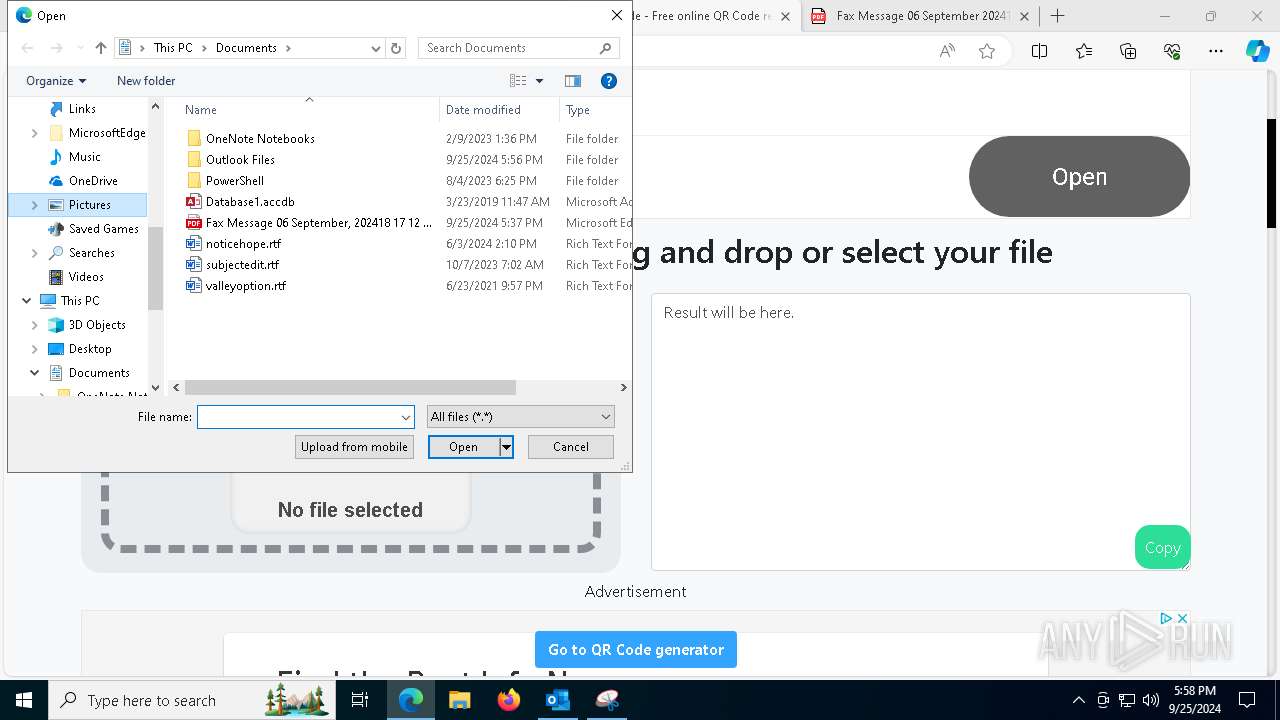Viewport: 1280px width, 720px height.
Task: Click Upload from mobile button
Action: pyautogui.click(x=354, y=447)
